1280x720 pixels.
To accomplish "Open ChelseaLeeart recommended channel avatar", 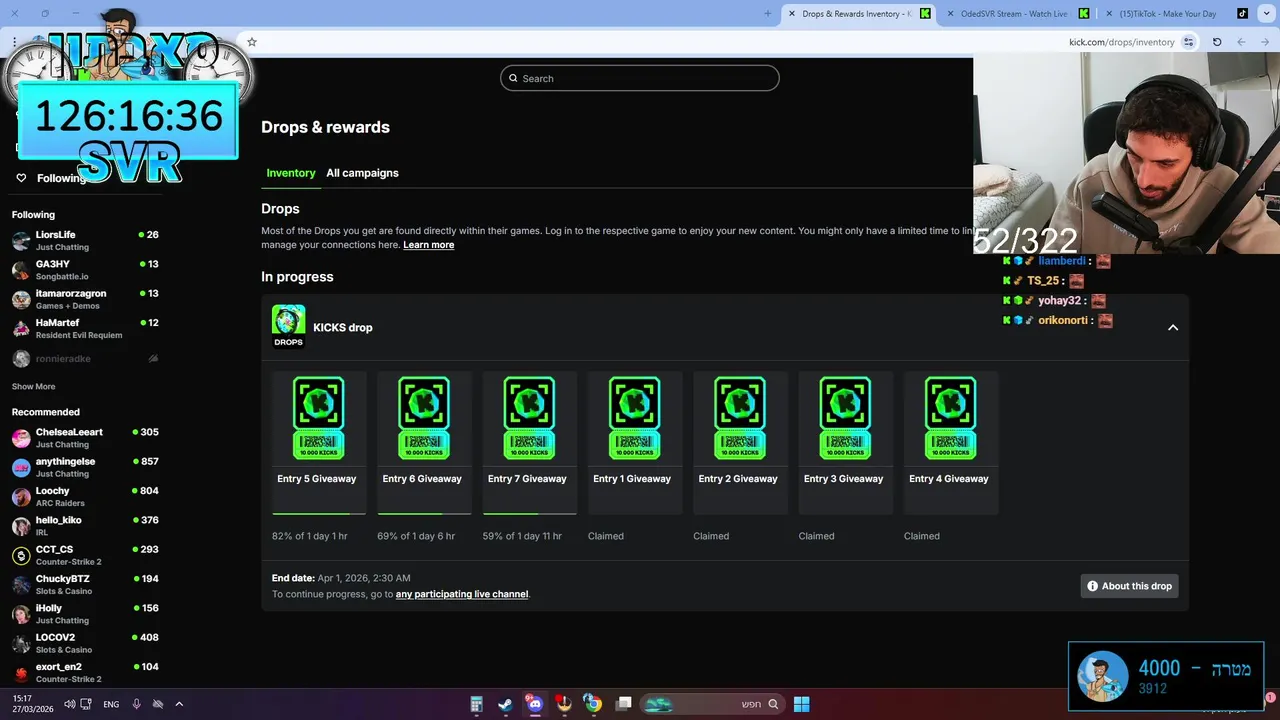I will (21, 438).
